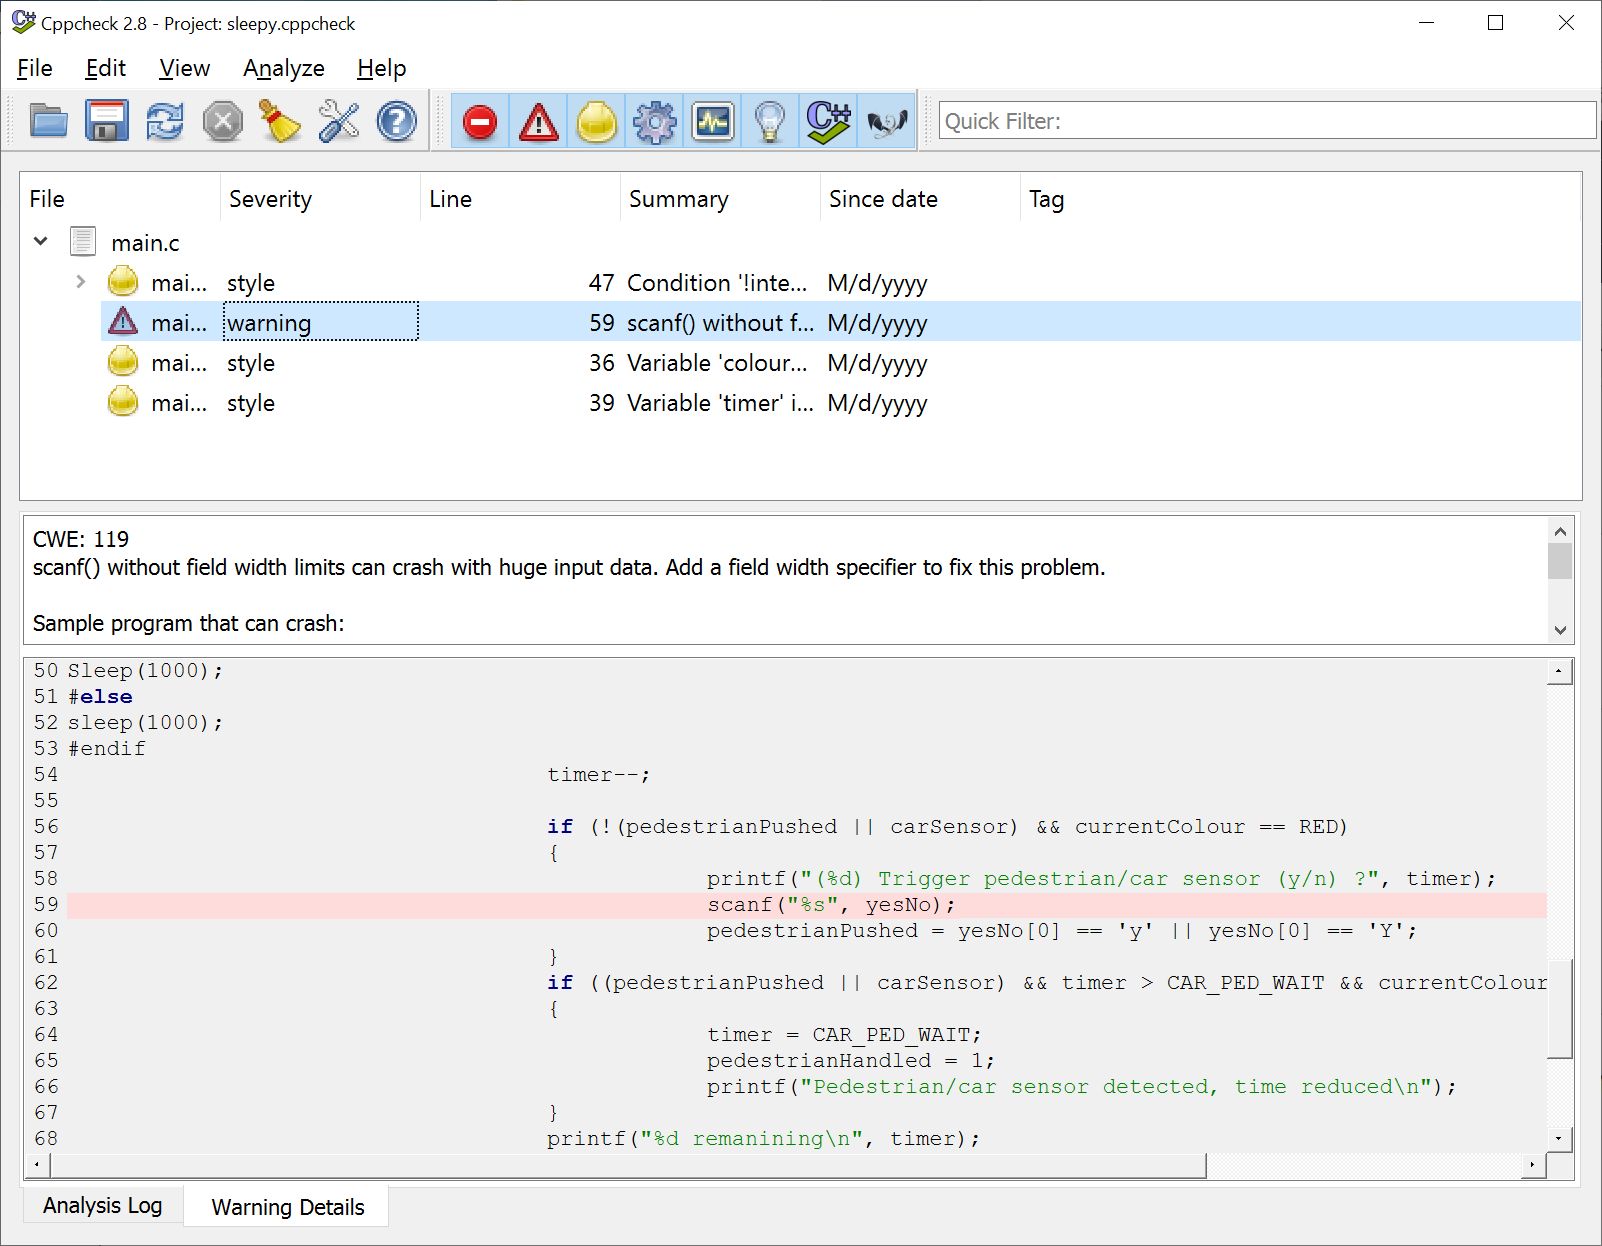Reanalyze files with the refresh arrows icon
This screenshot has height=1246, width=1602.
pyautogui.click(x=164, y=122)
